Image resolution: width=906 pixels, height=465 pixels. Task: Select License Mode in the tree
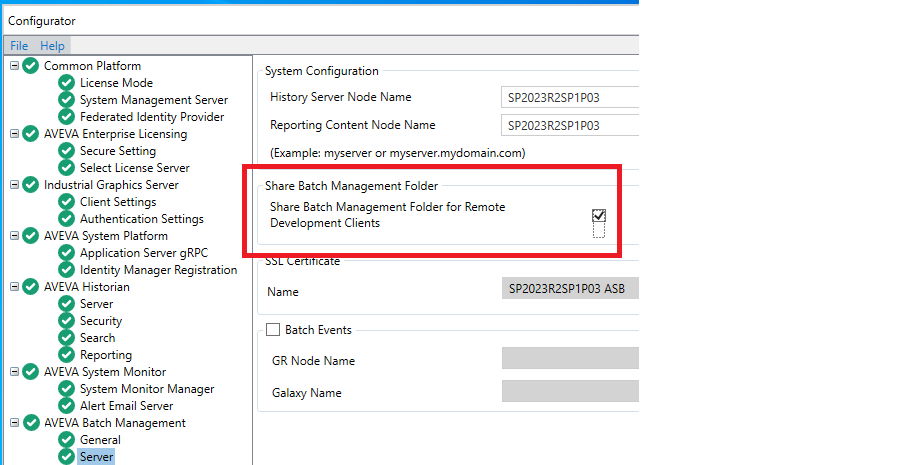click(x=116, y=83)
